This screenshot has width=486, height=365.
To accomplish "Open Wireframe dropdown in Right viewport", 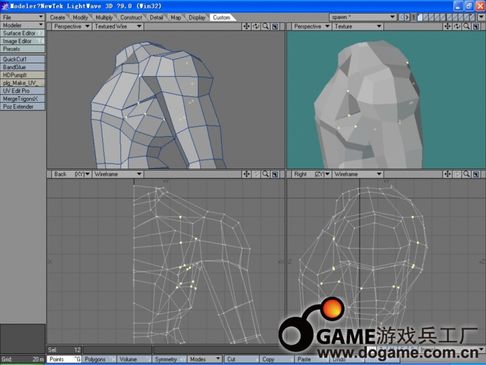I will [358, 174].
